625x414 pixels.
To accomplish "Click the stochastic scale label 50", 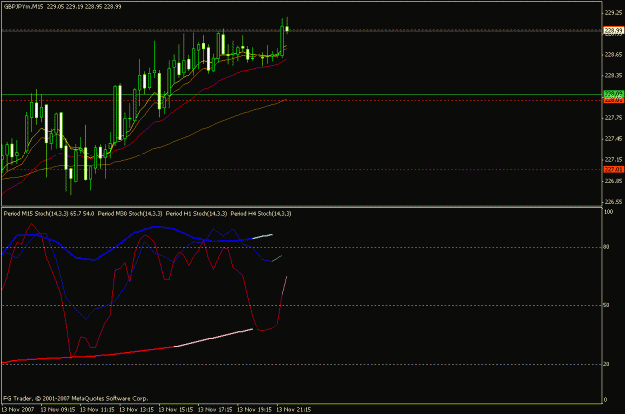I will pyautogui.click(x=607, y=305).
